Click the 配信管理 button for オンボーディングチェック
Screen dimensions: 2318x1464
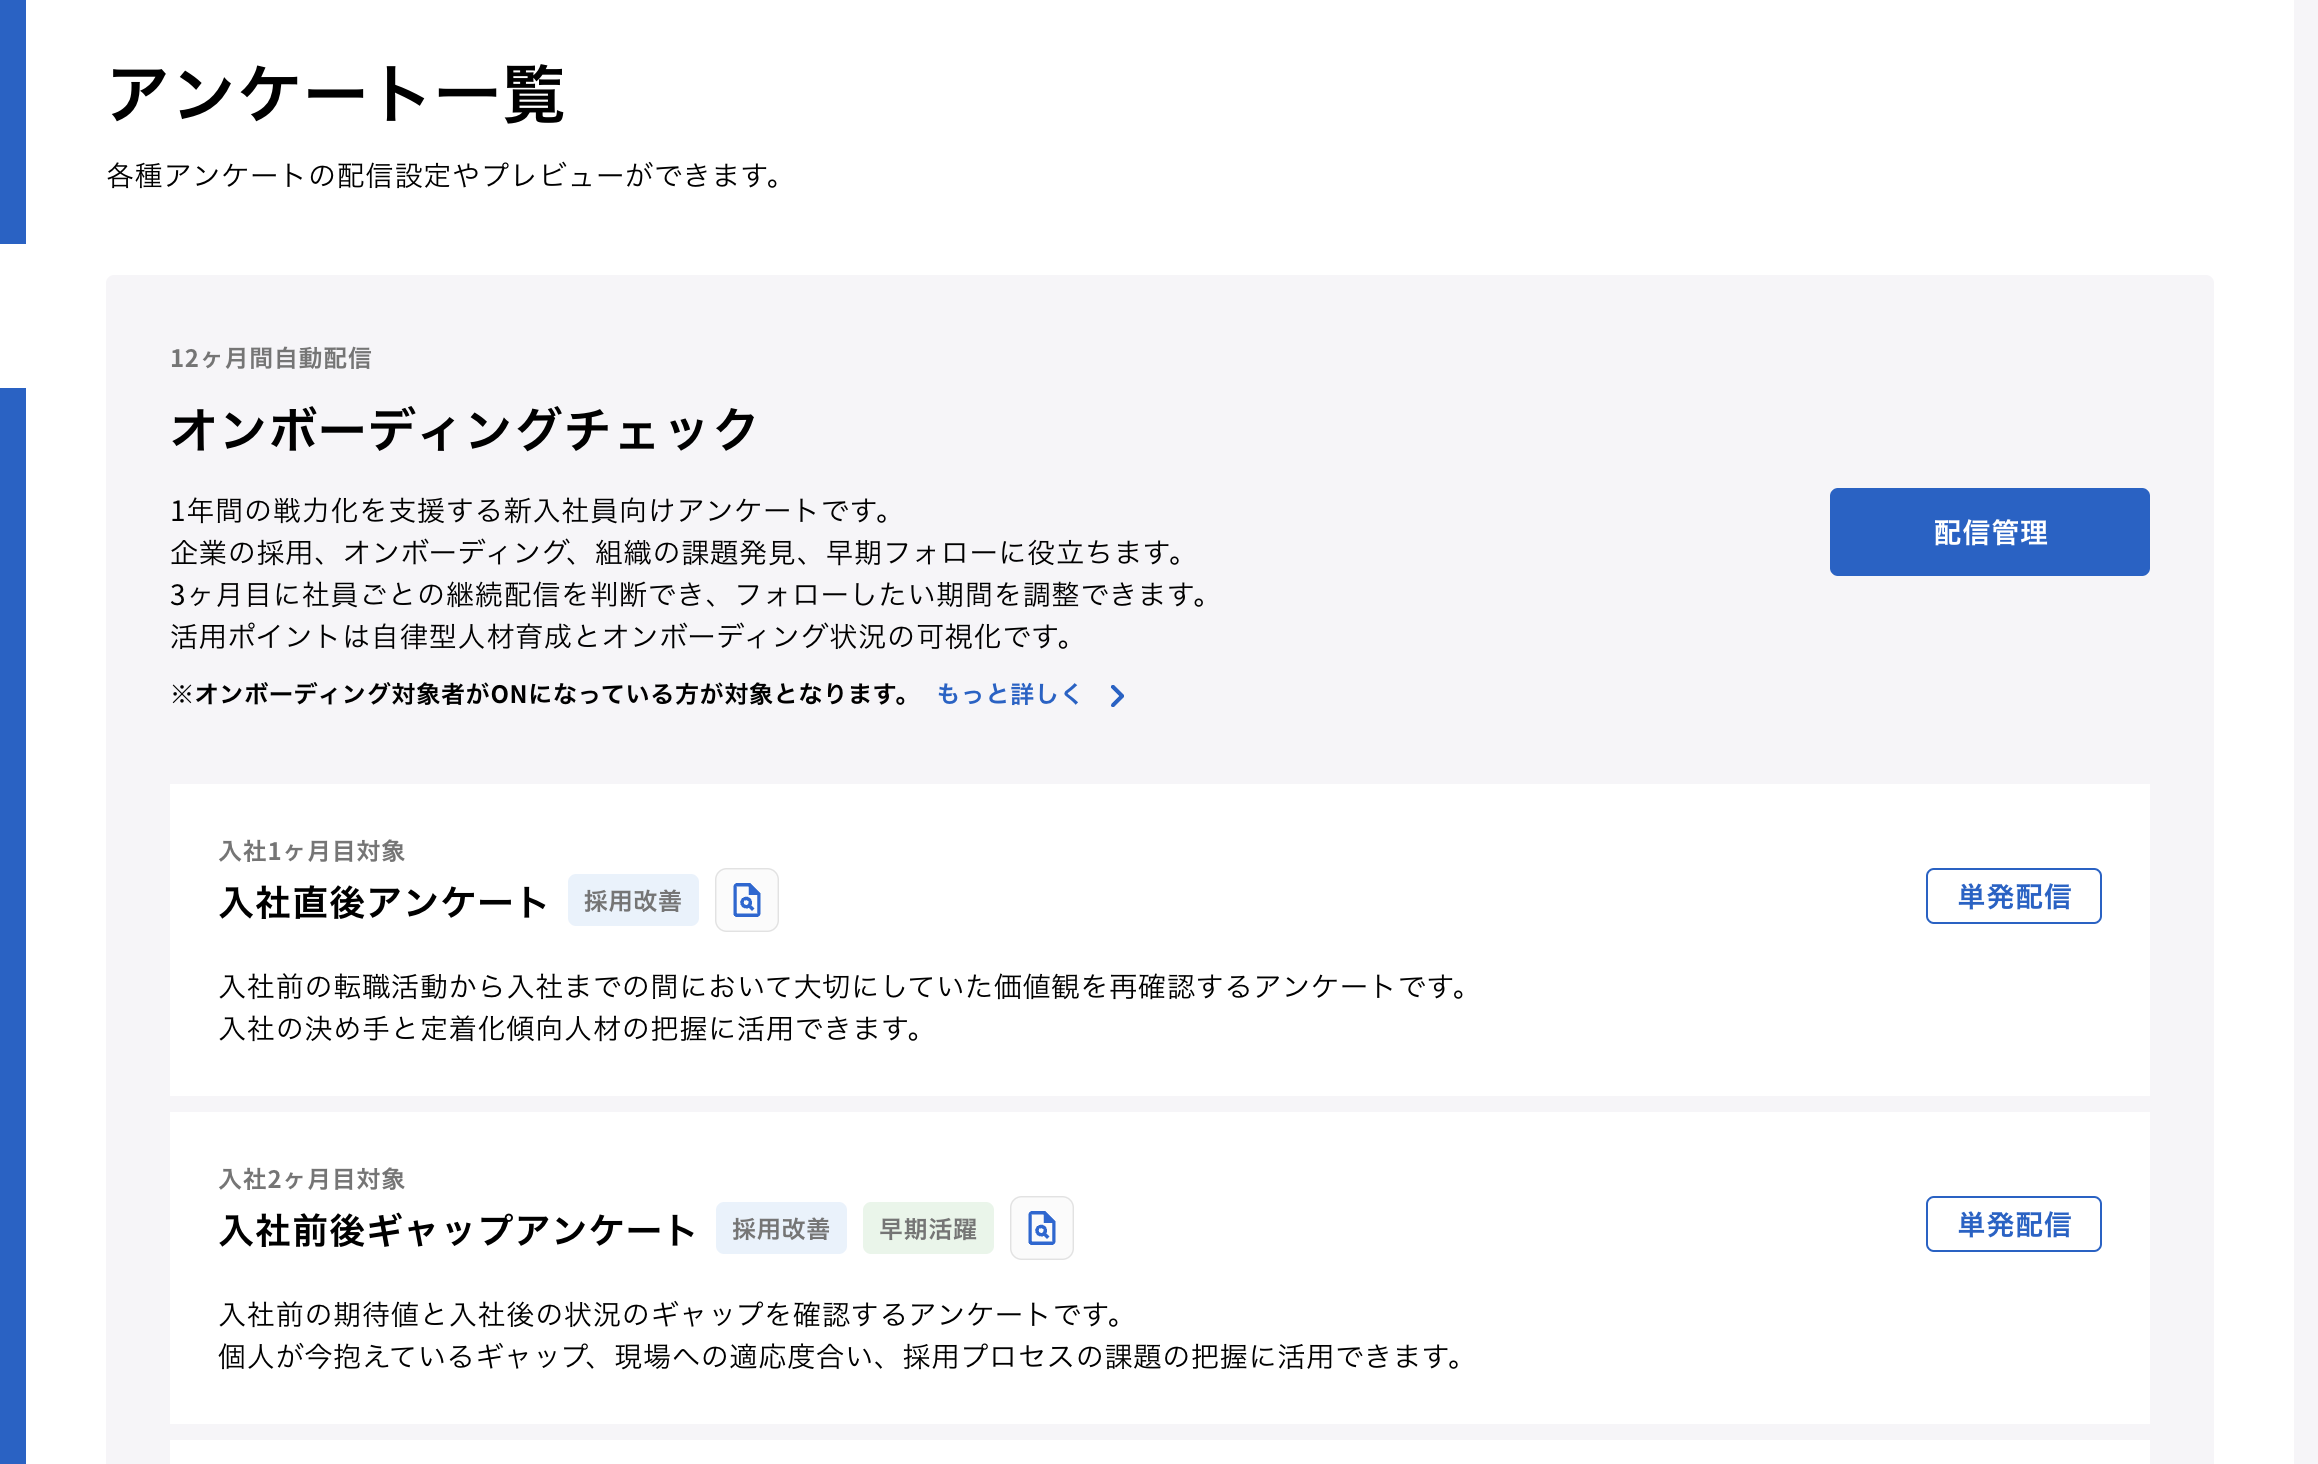coord(1988,531)
